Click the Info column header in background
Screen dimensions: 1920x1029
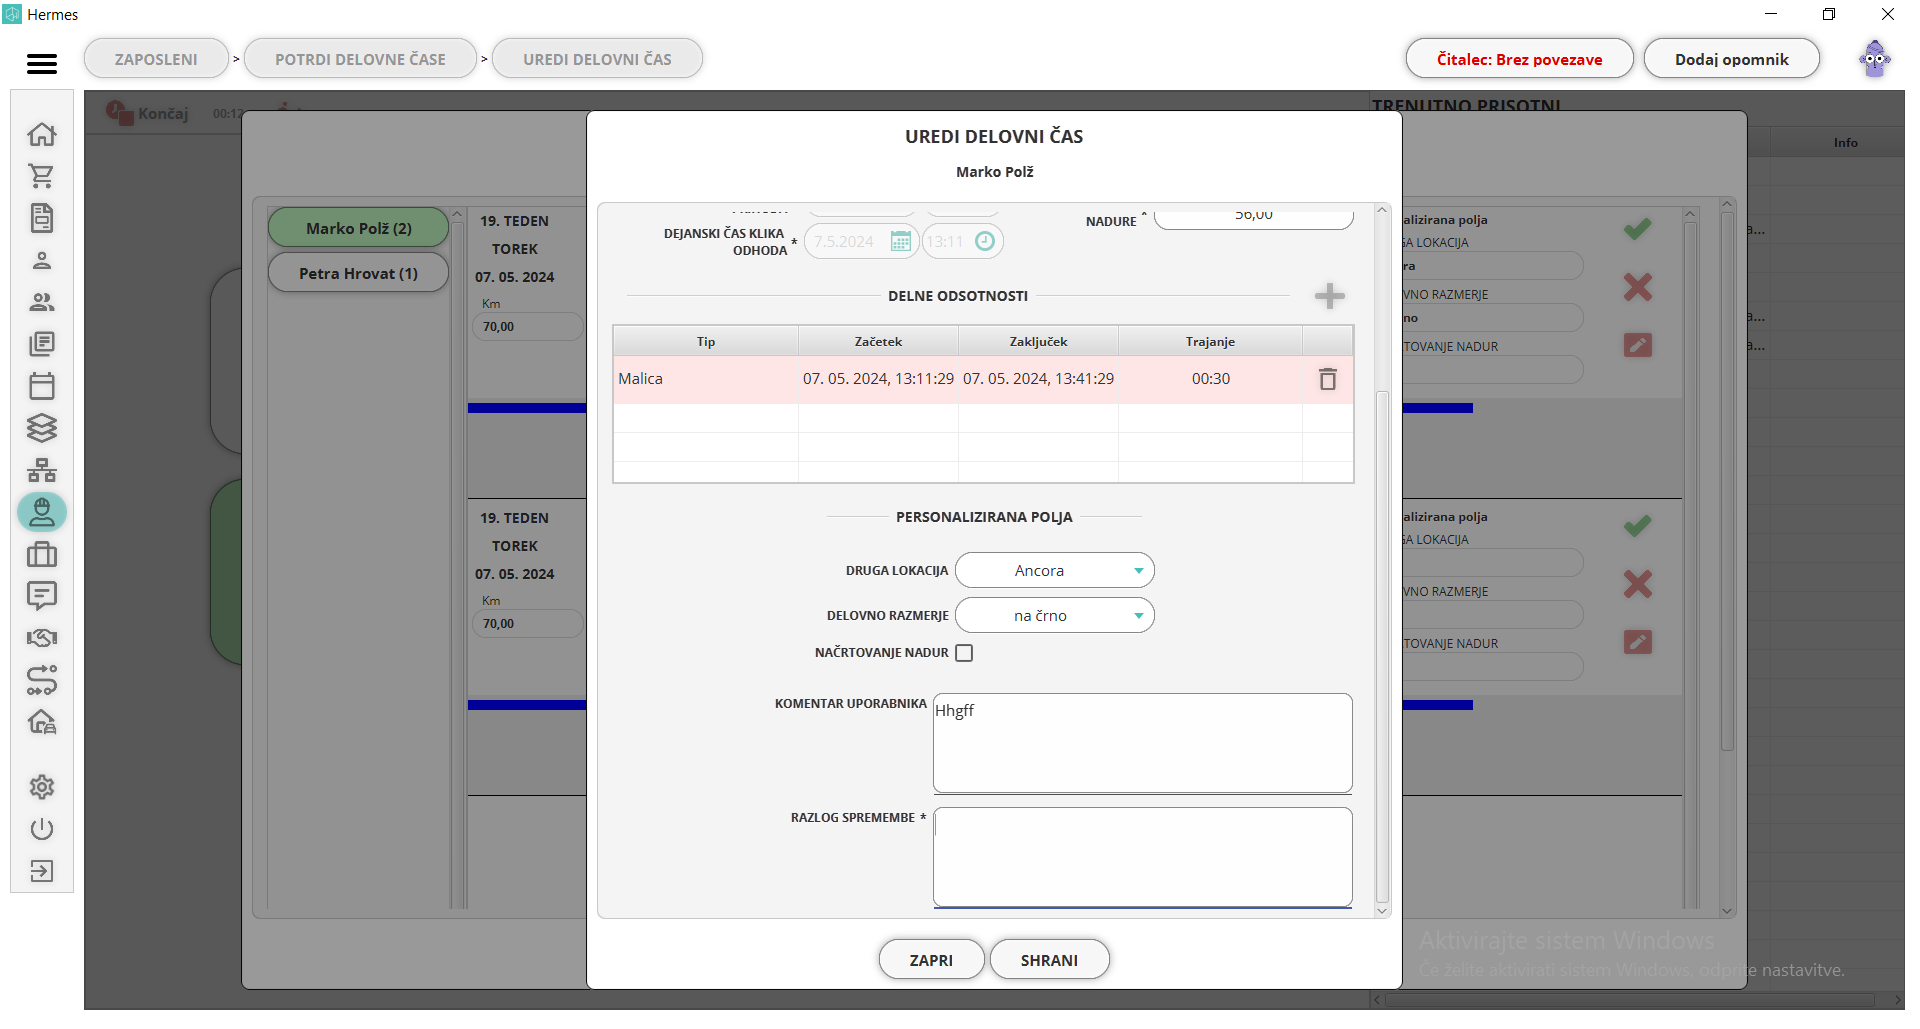tap(1845, 143)
